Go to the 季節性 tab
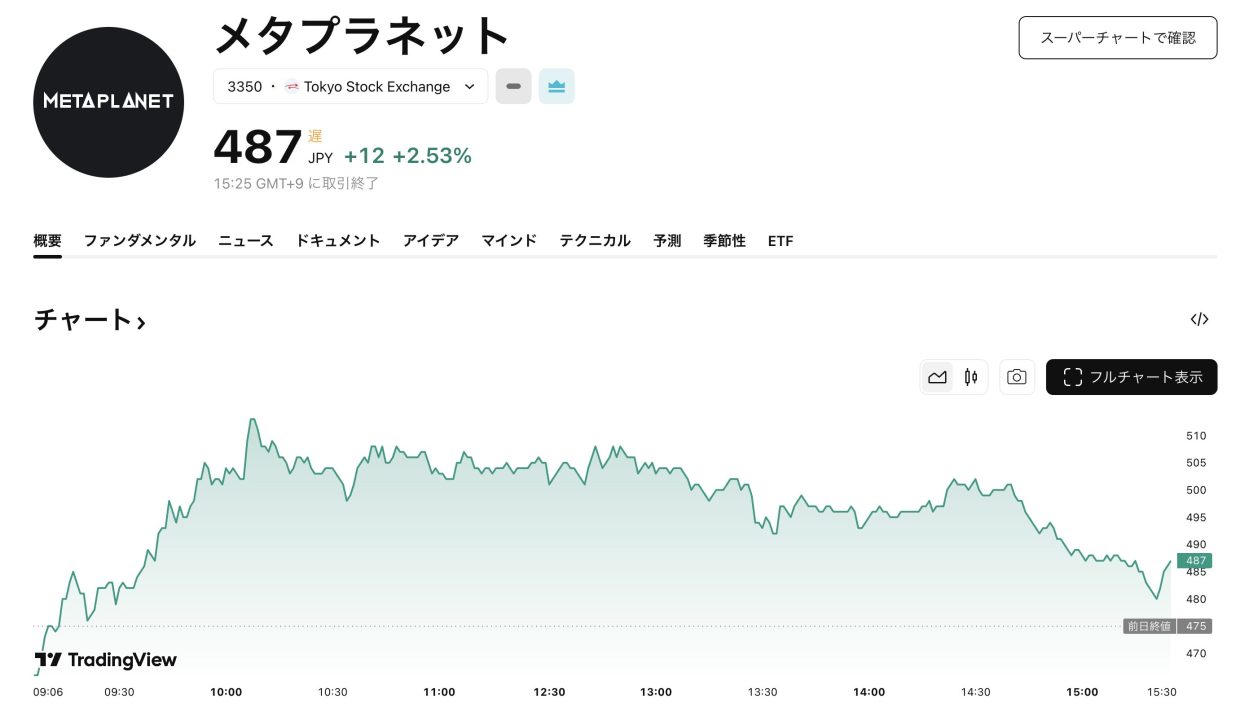 [724, 241]
